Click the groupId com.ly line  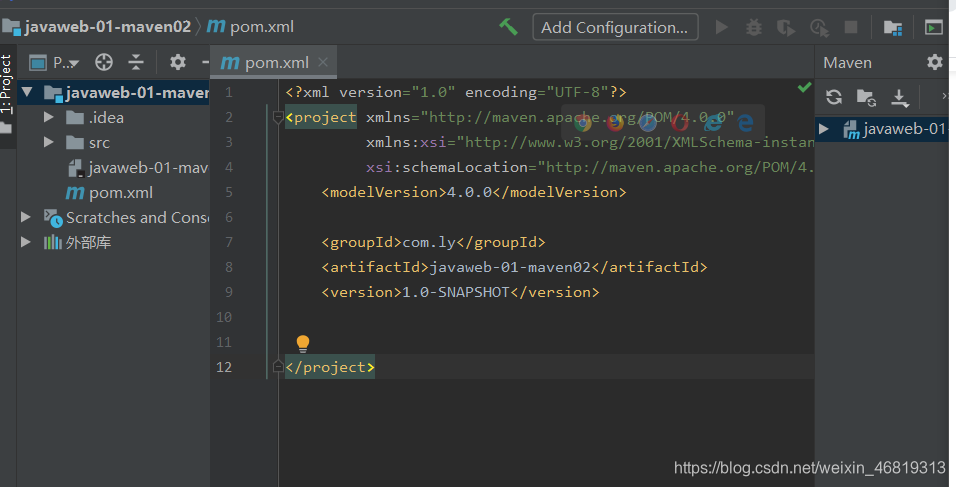(433, 243)
